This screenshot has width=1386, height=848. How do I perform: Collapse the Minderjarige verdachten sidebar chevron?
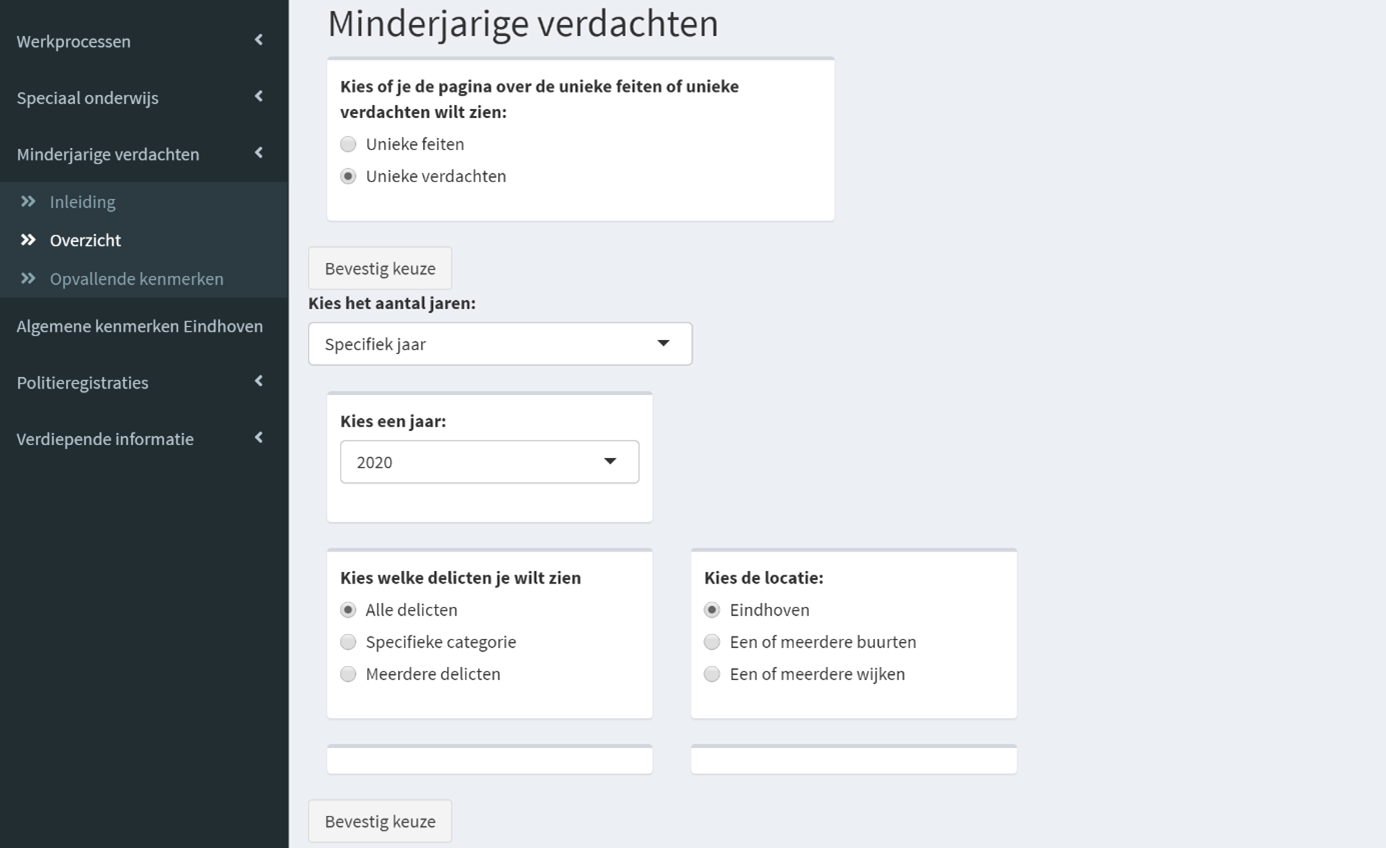coord(259,153)
